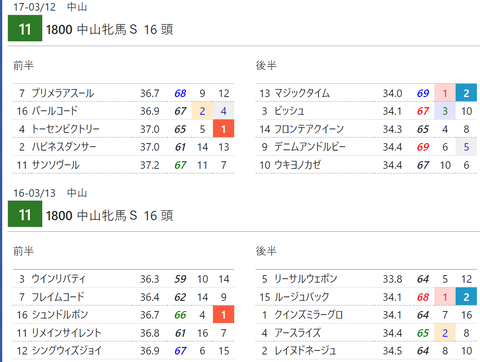Click the 2017 race title 1800 中山牝馬S
Screen dimensions: 480x362
(x=92, y=30)
